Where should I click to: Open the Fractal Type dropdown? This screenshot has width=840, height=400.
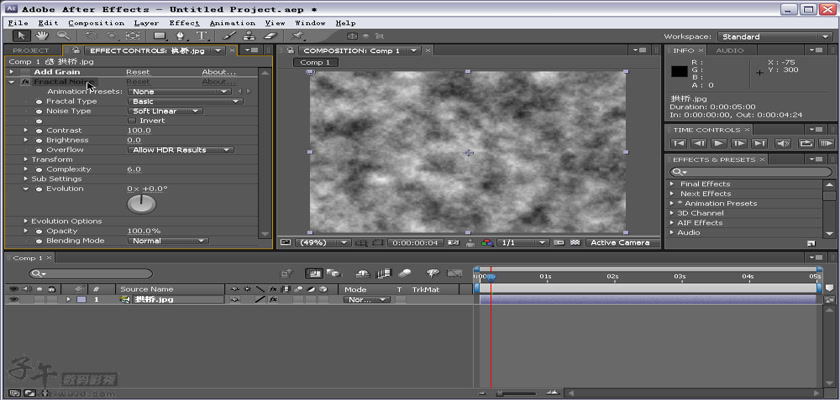point(185,101)
